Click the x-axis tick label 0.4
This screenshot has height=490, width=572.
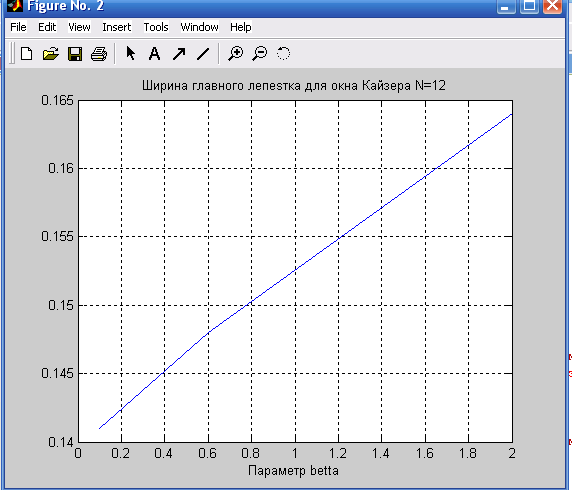(x=163, y=454)
